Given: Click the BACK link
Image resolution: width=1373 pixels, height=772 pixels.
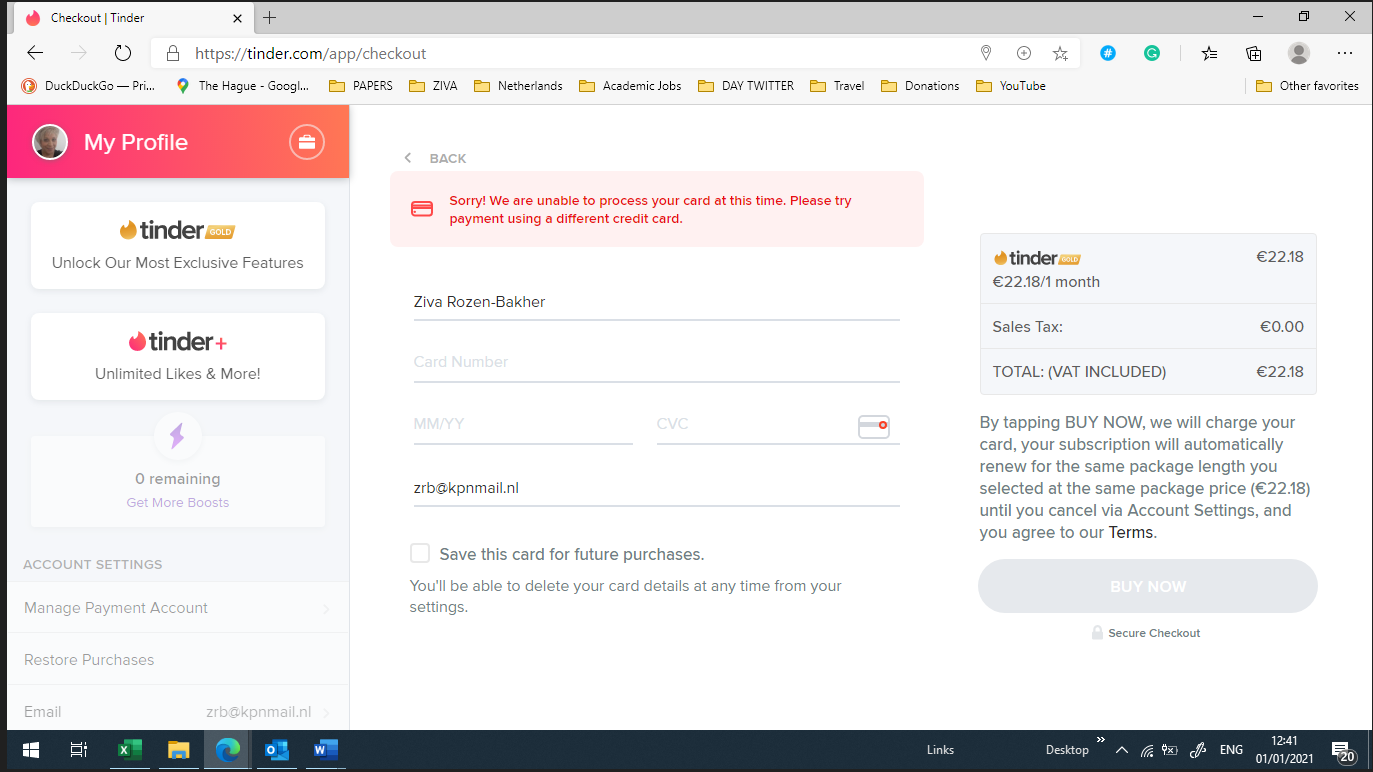Looking at the screenshot, I should pyautogui.click(x=448, y=158).
